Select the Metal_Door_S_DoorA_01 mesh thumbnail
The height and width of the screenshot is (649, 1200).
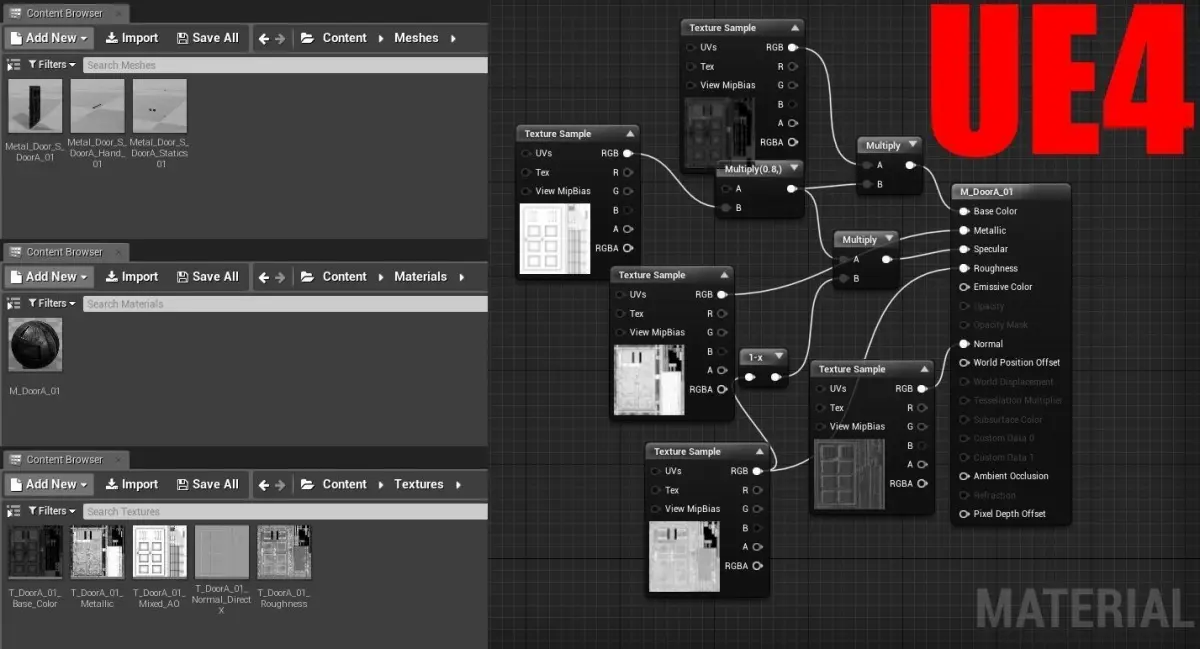[35, 106]
